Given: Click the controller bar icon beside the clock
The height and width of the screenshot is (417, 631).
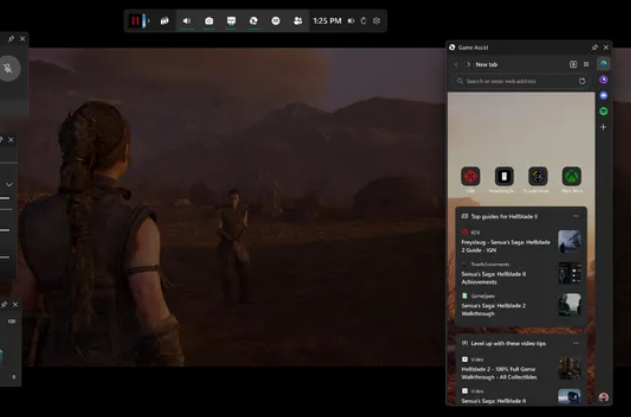Looking at the screenshot, I should point(351,21).
